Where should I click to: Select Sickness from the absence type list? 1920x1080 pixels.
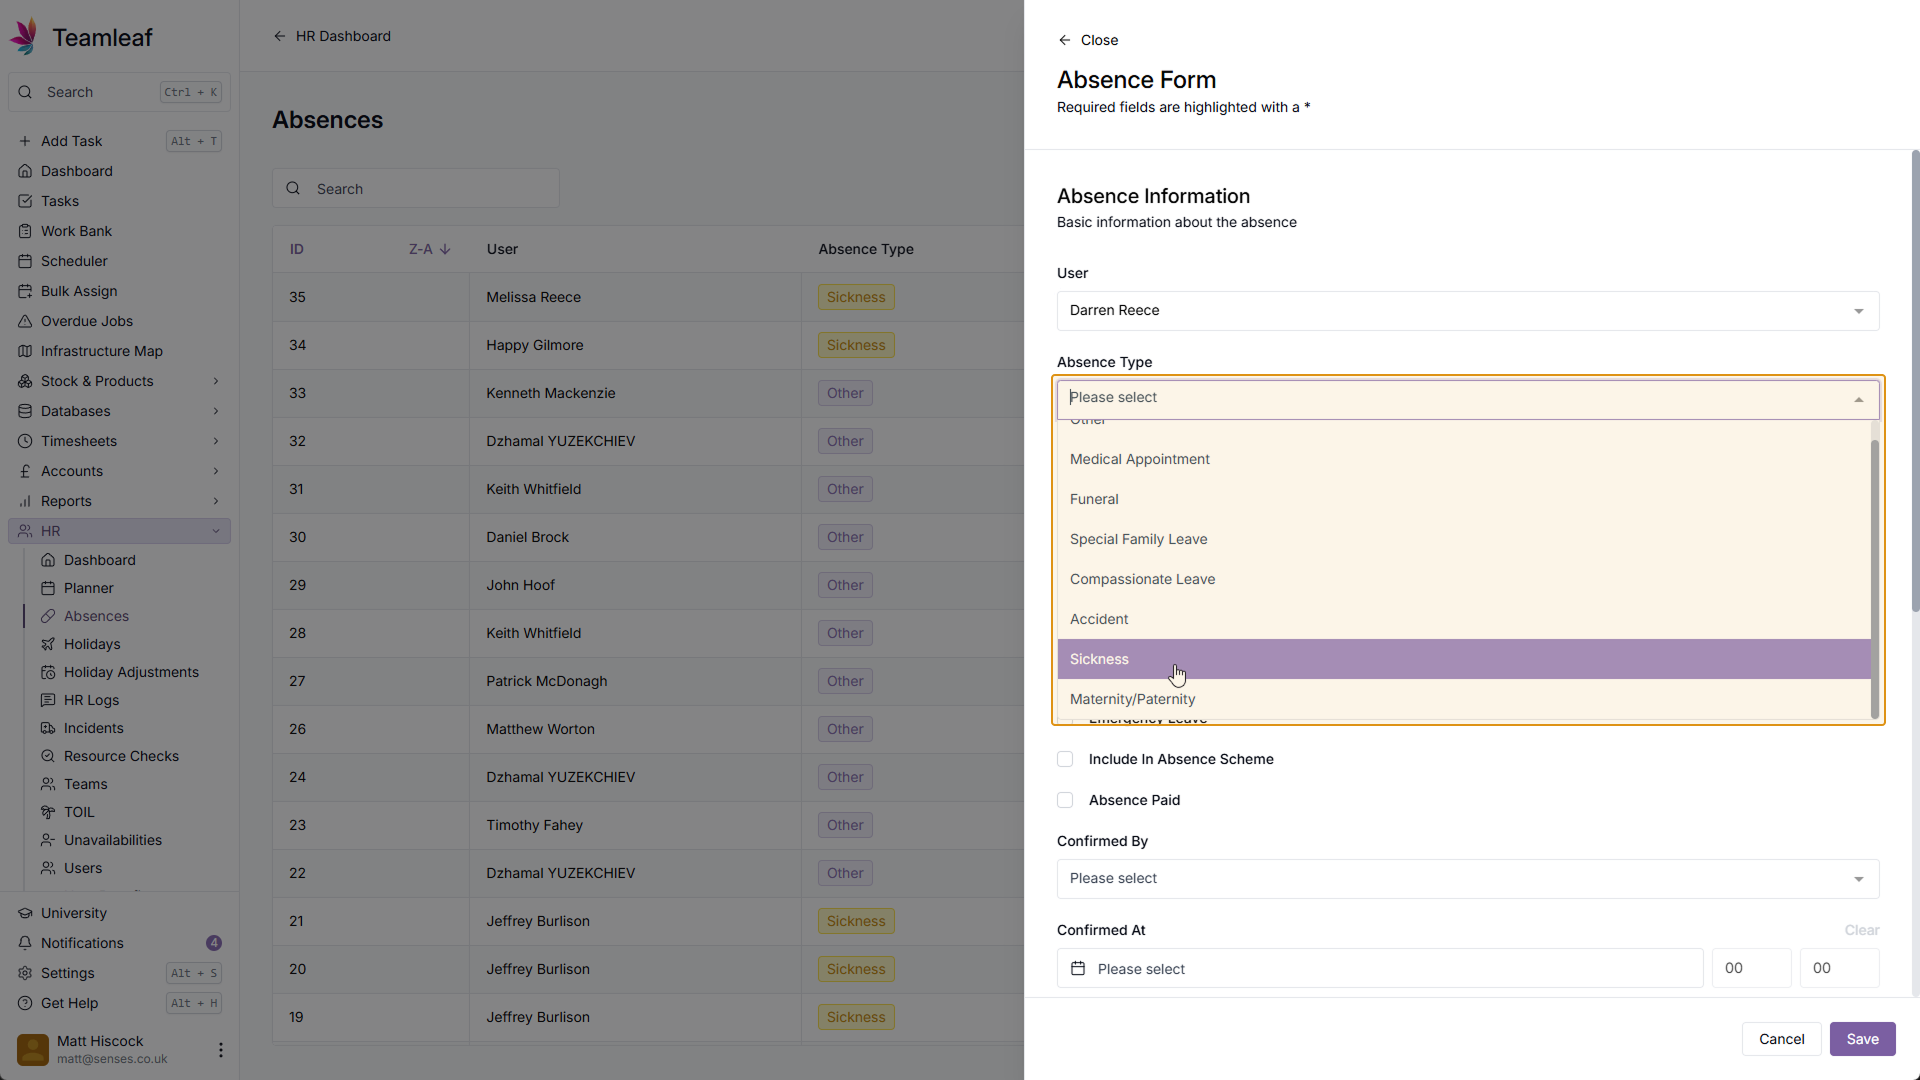pos(1100,659)
